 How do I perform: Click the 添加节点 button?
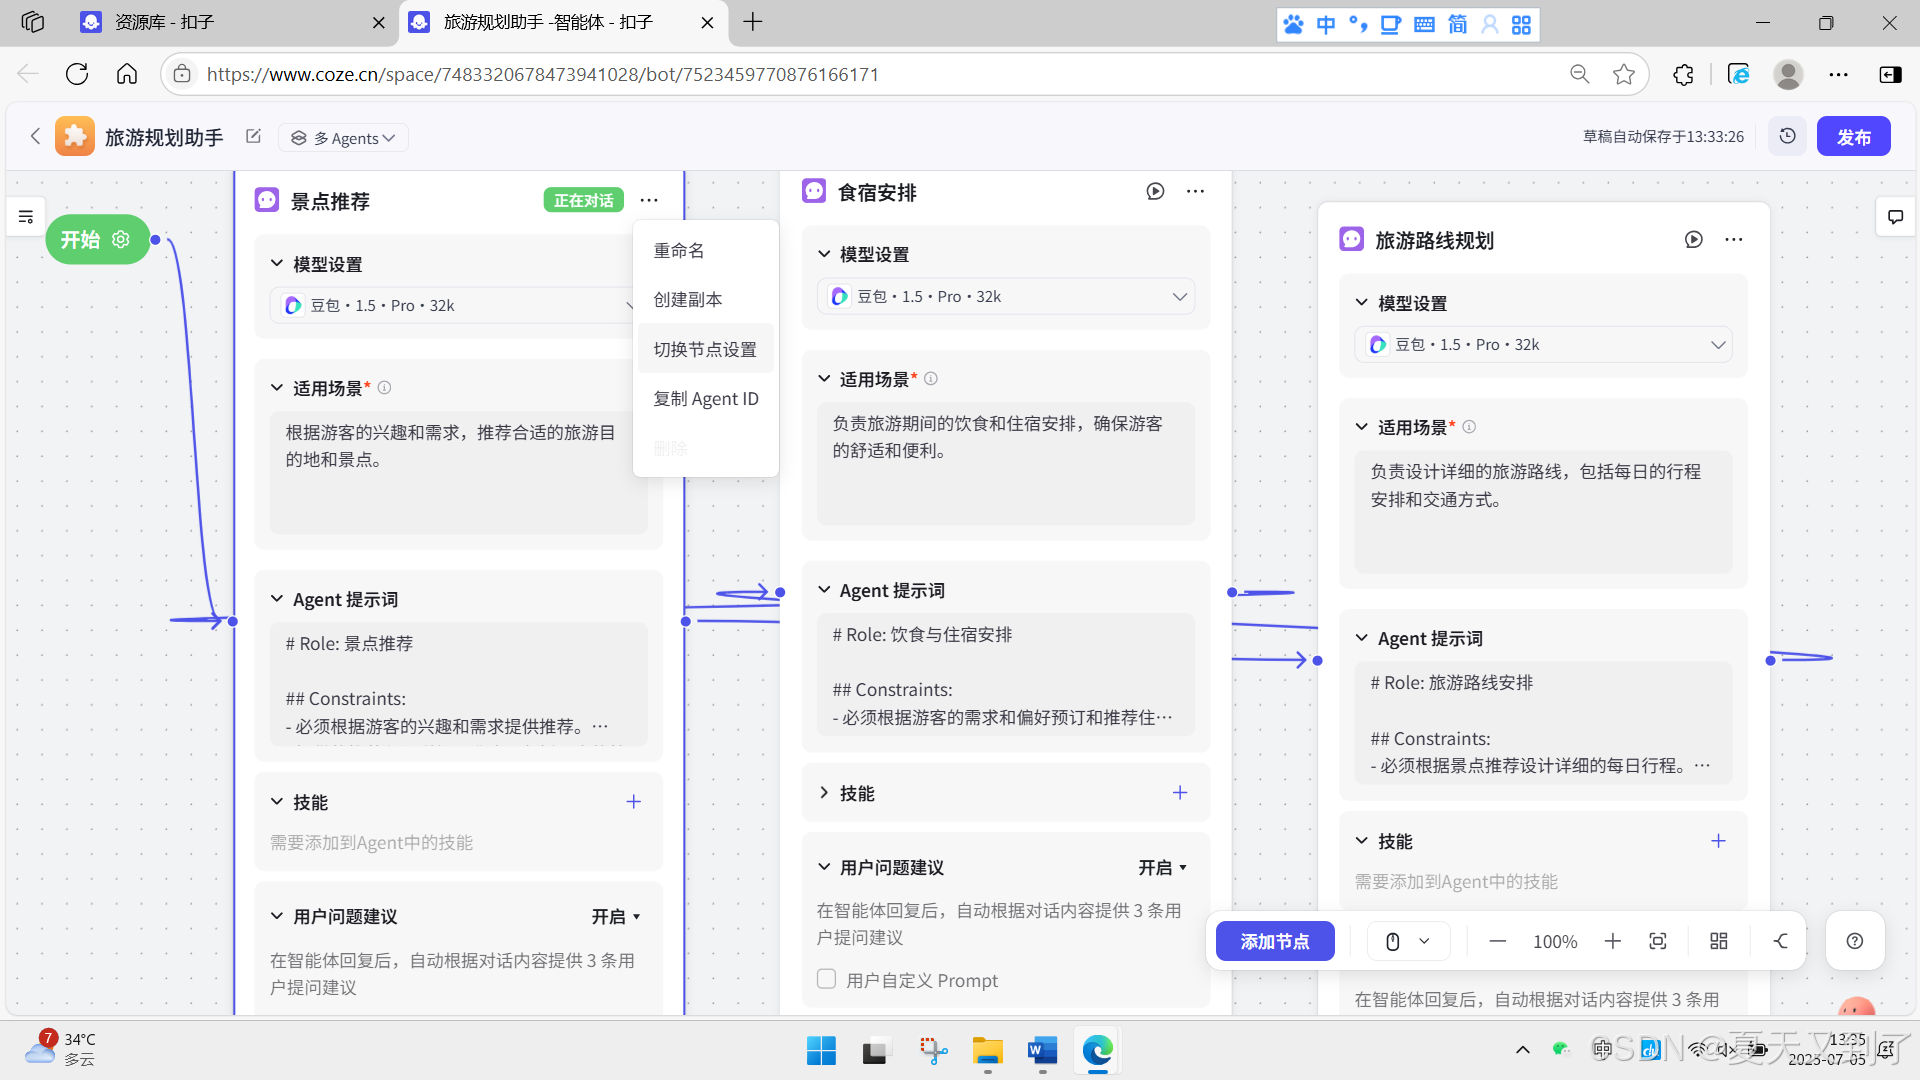[1274, 941]
